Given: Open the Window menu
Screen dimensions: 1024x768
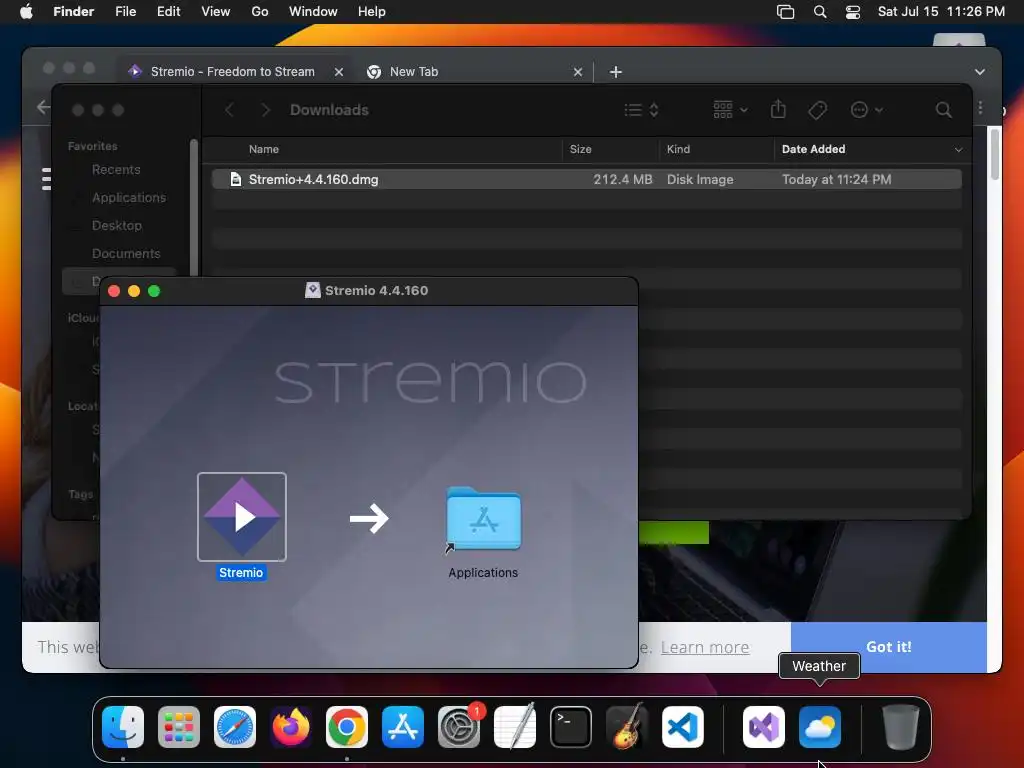Looking at the screenshot, I should tap(313, 12).
